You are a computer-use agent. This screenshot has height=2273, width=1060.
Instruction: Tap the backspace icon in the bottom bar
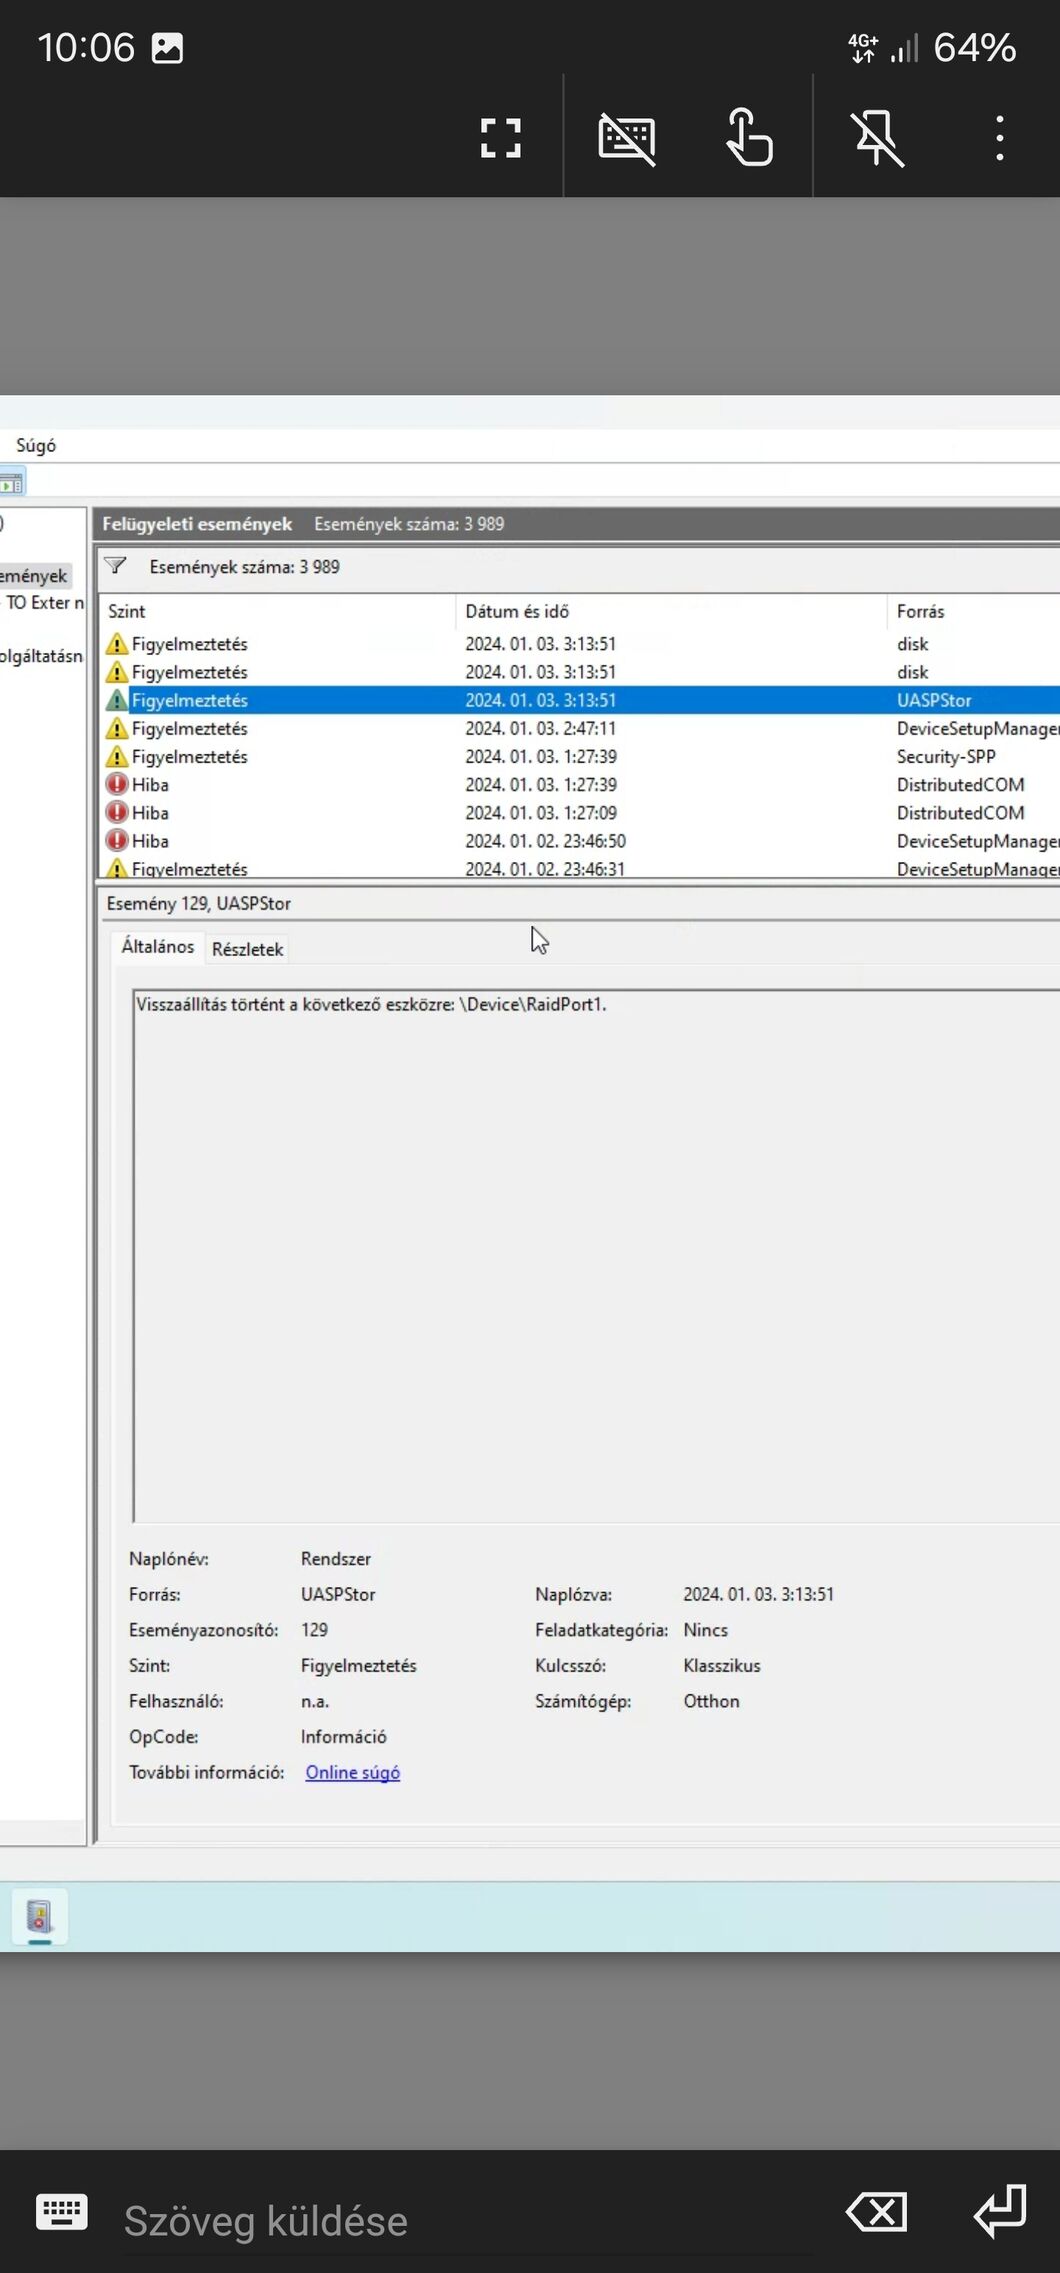(877, 2212)
